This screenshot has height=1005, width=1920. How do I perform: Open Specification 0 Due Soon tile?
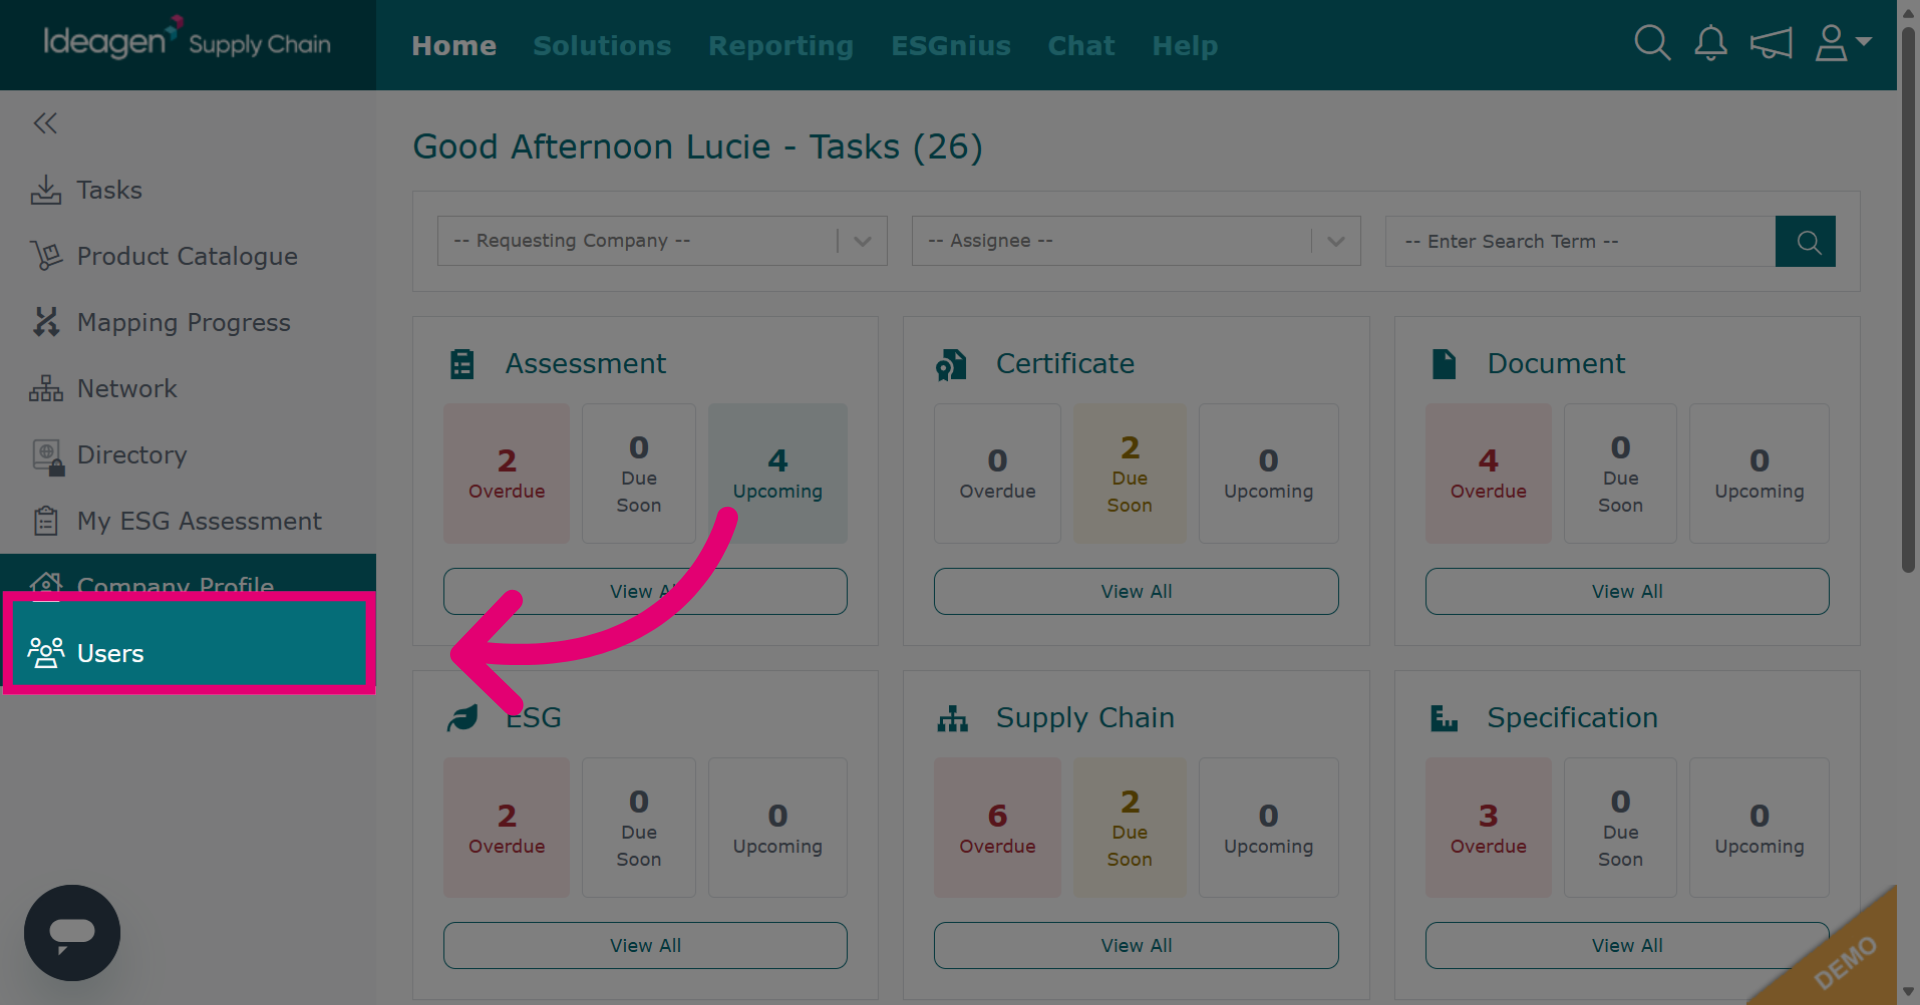pyautogui.click(x=1620, y=828)
